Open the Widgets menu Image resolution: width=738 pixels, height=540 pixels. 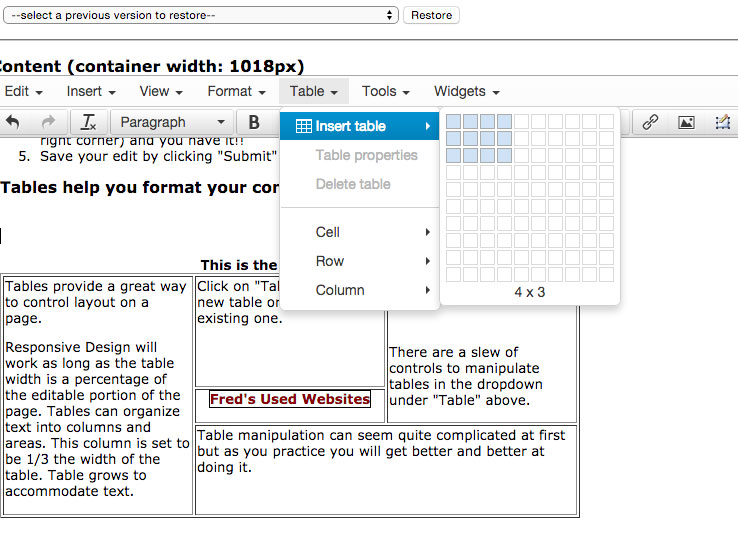coord(466,91)
